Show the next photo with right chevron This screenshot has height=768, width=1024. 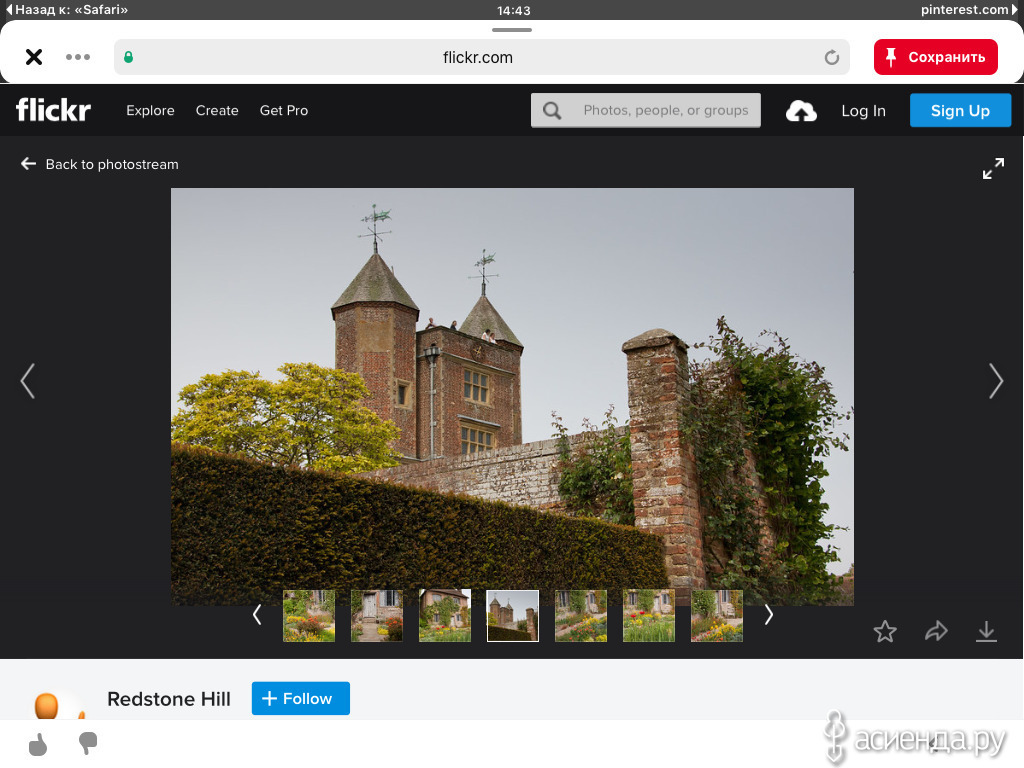coord(996,381)
